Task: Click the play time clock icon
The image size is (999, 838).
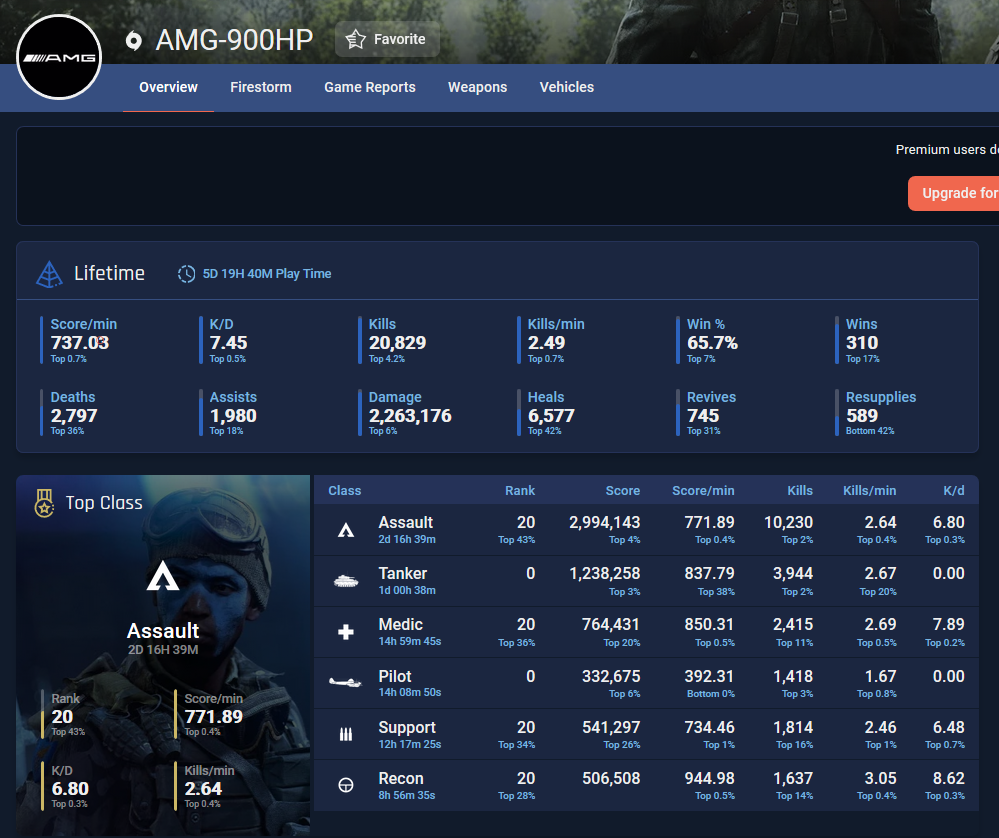Action: [186, 274]
